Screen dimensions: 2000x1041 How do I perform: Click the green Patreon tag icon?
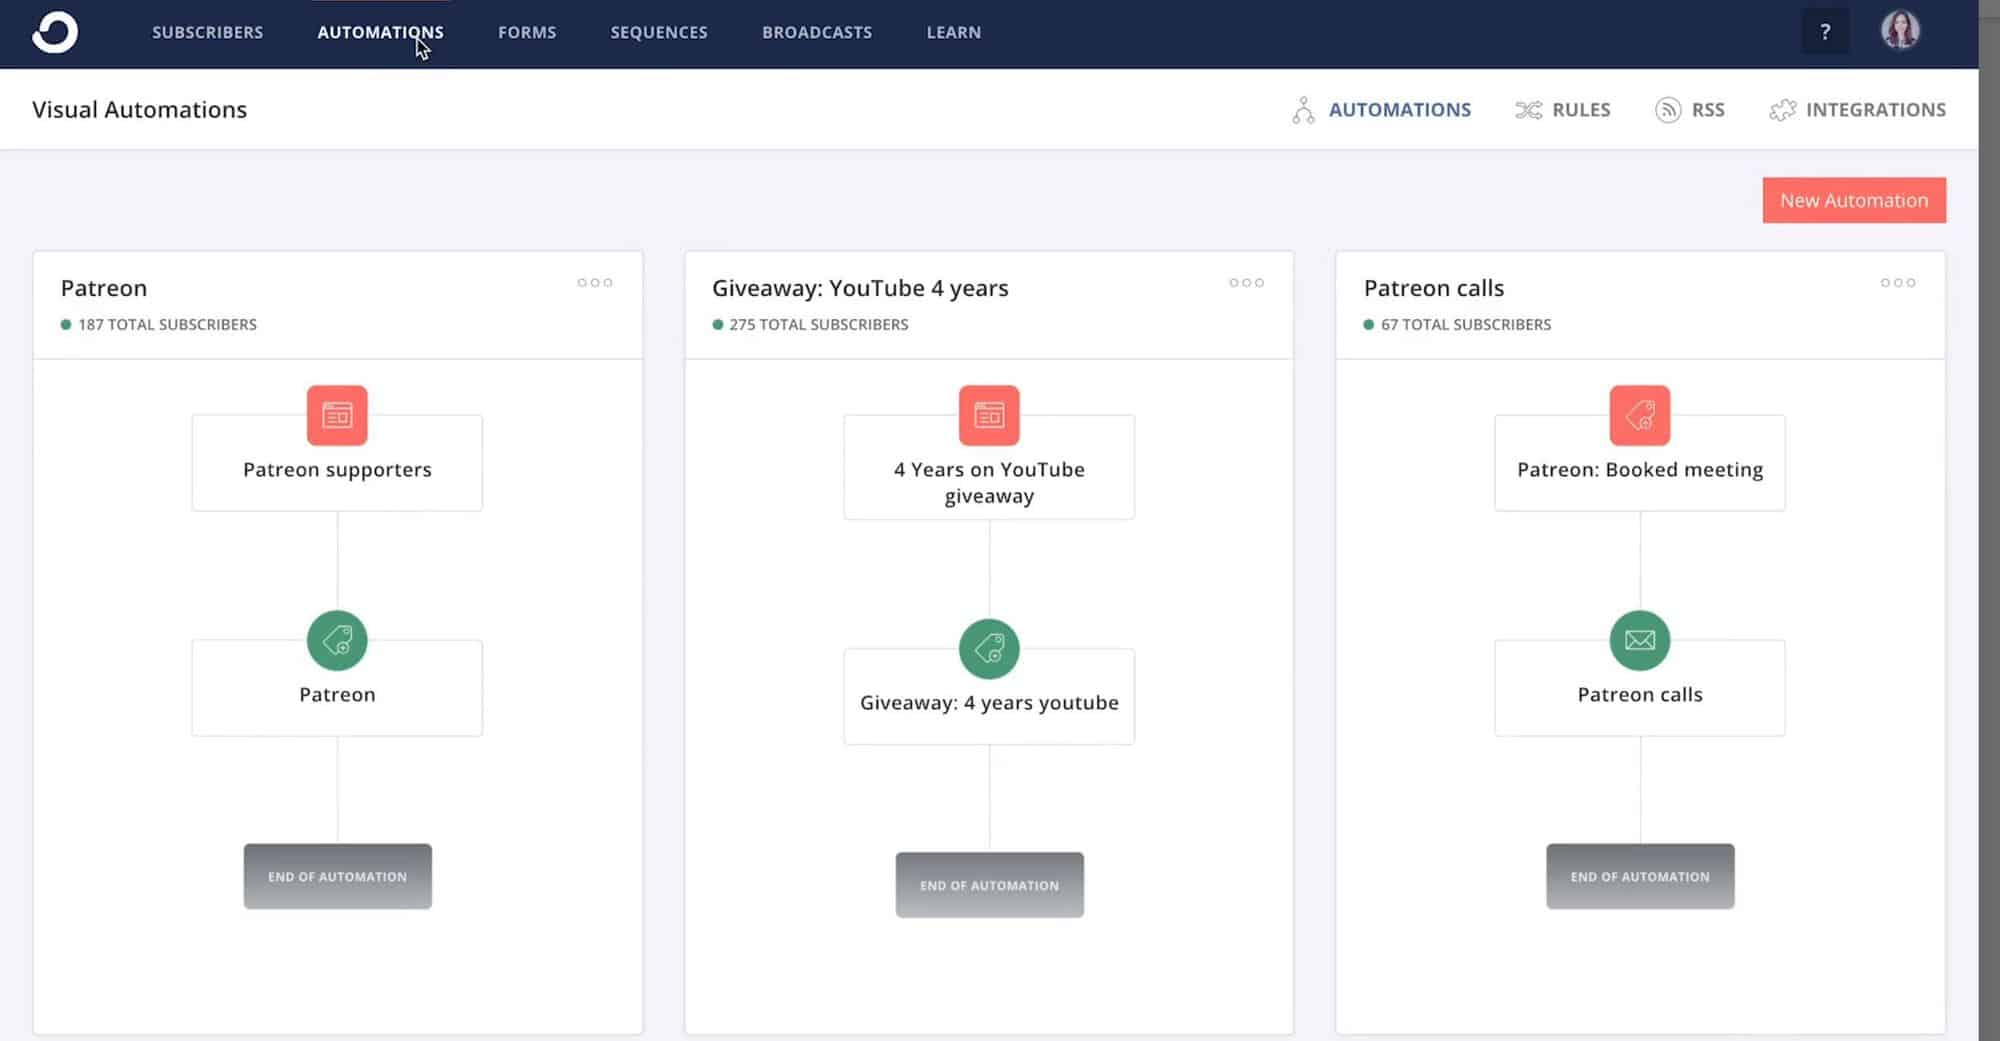pyautogui.click(x=337, y=640)
